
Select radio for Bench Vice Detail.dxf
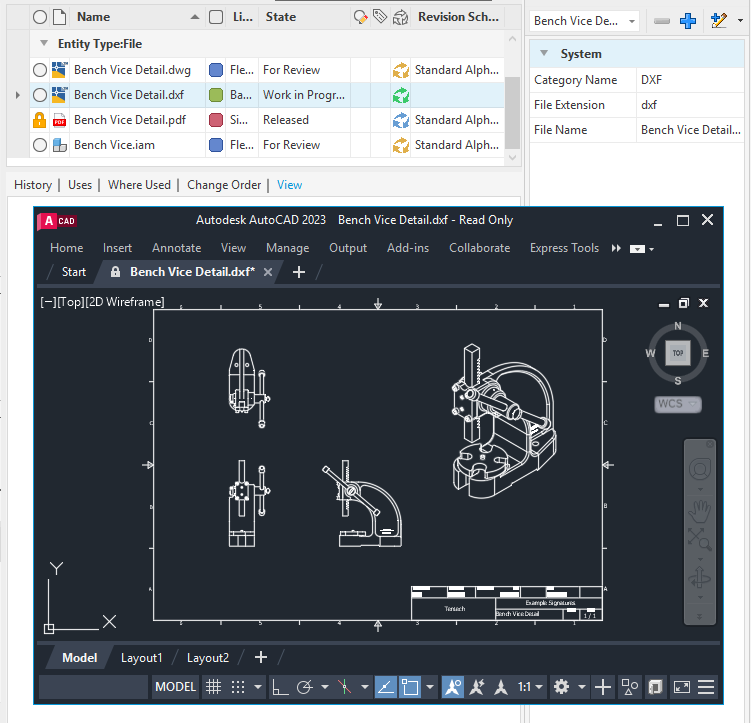40,95
